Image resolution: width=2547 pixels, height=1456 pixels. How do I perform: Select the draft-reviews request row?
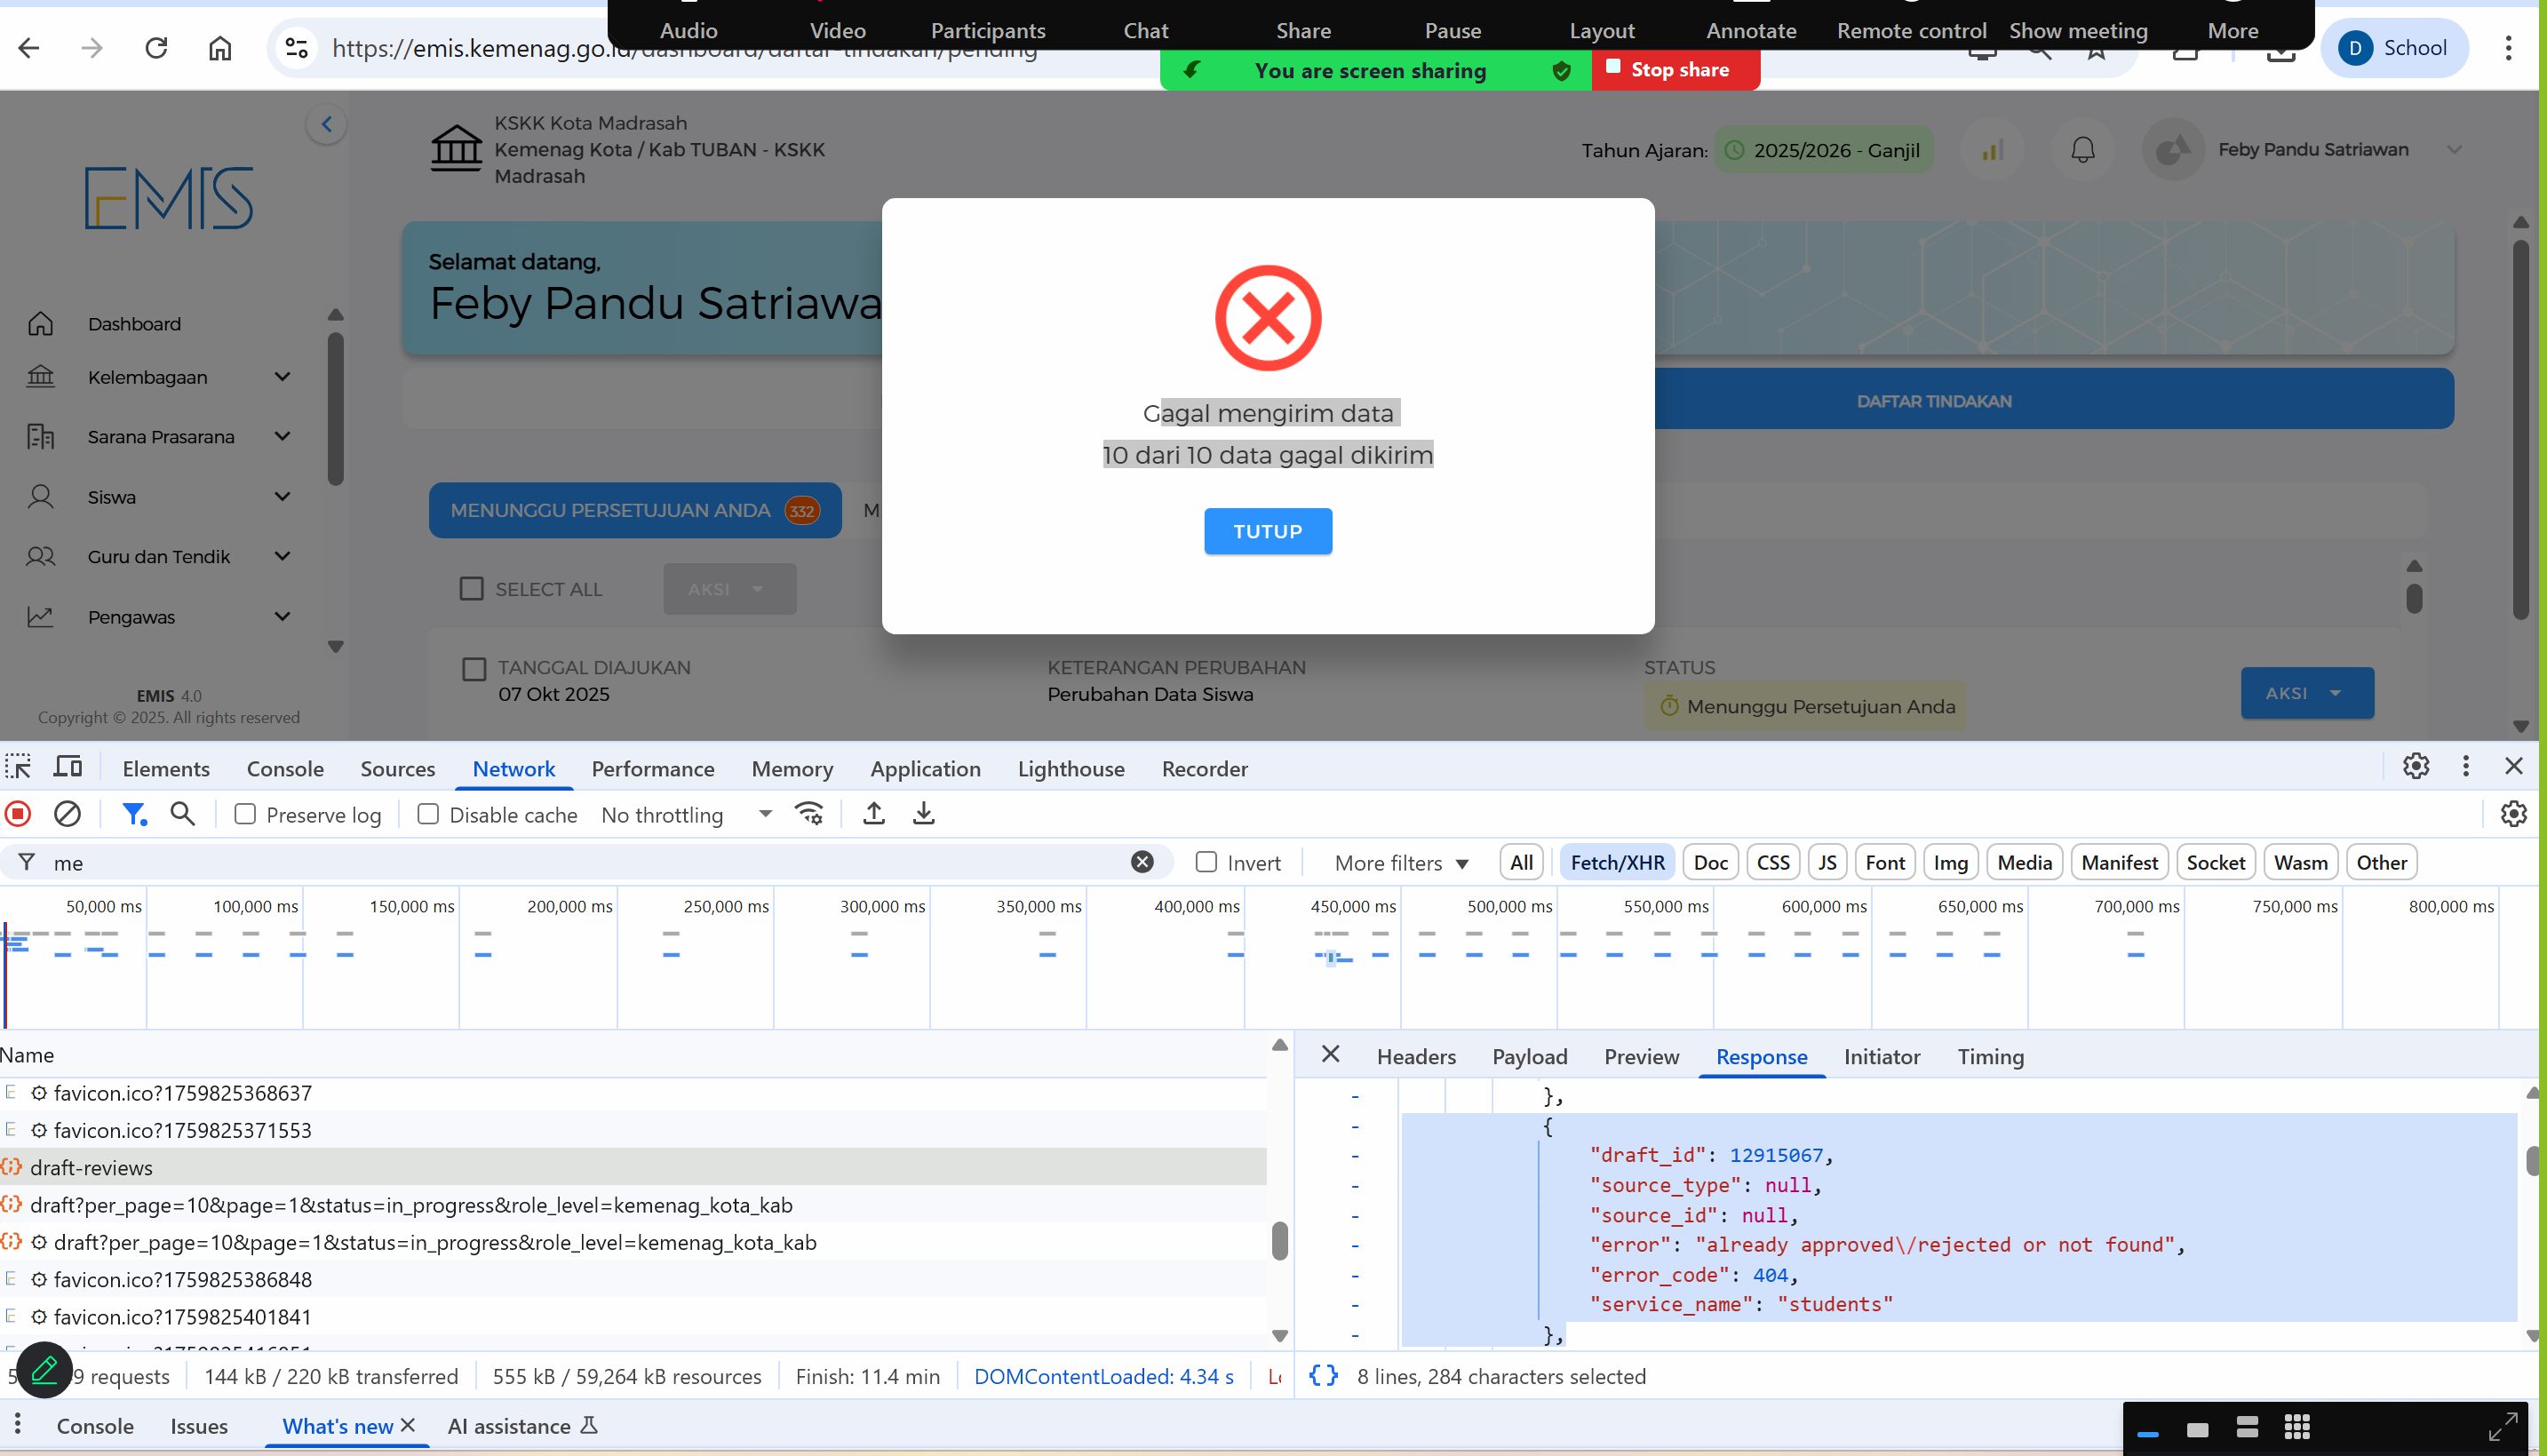(x=91, y=1167)
